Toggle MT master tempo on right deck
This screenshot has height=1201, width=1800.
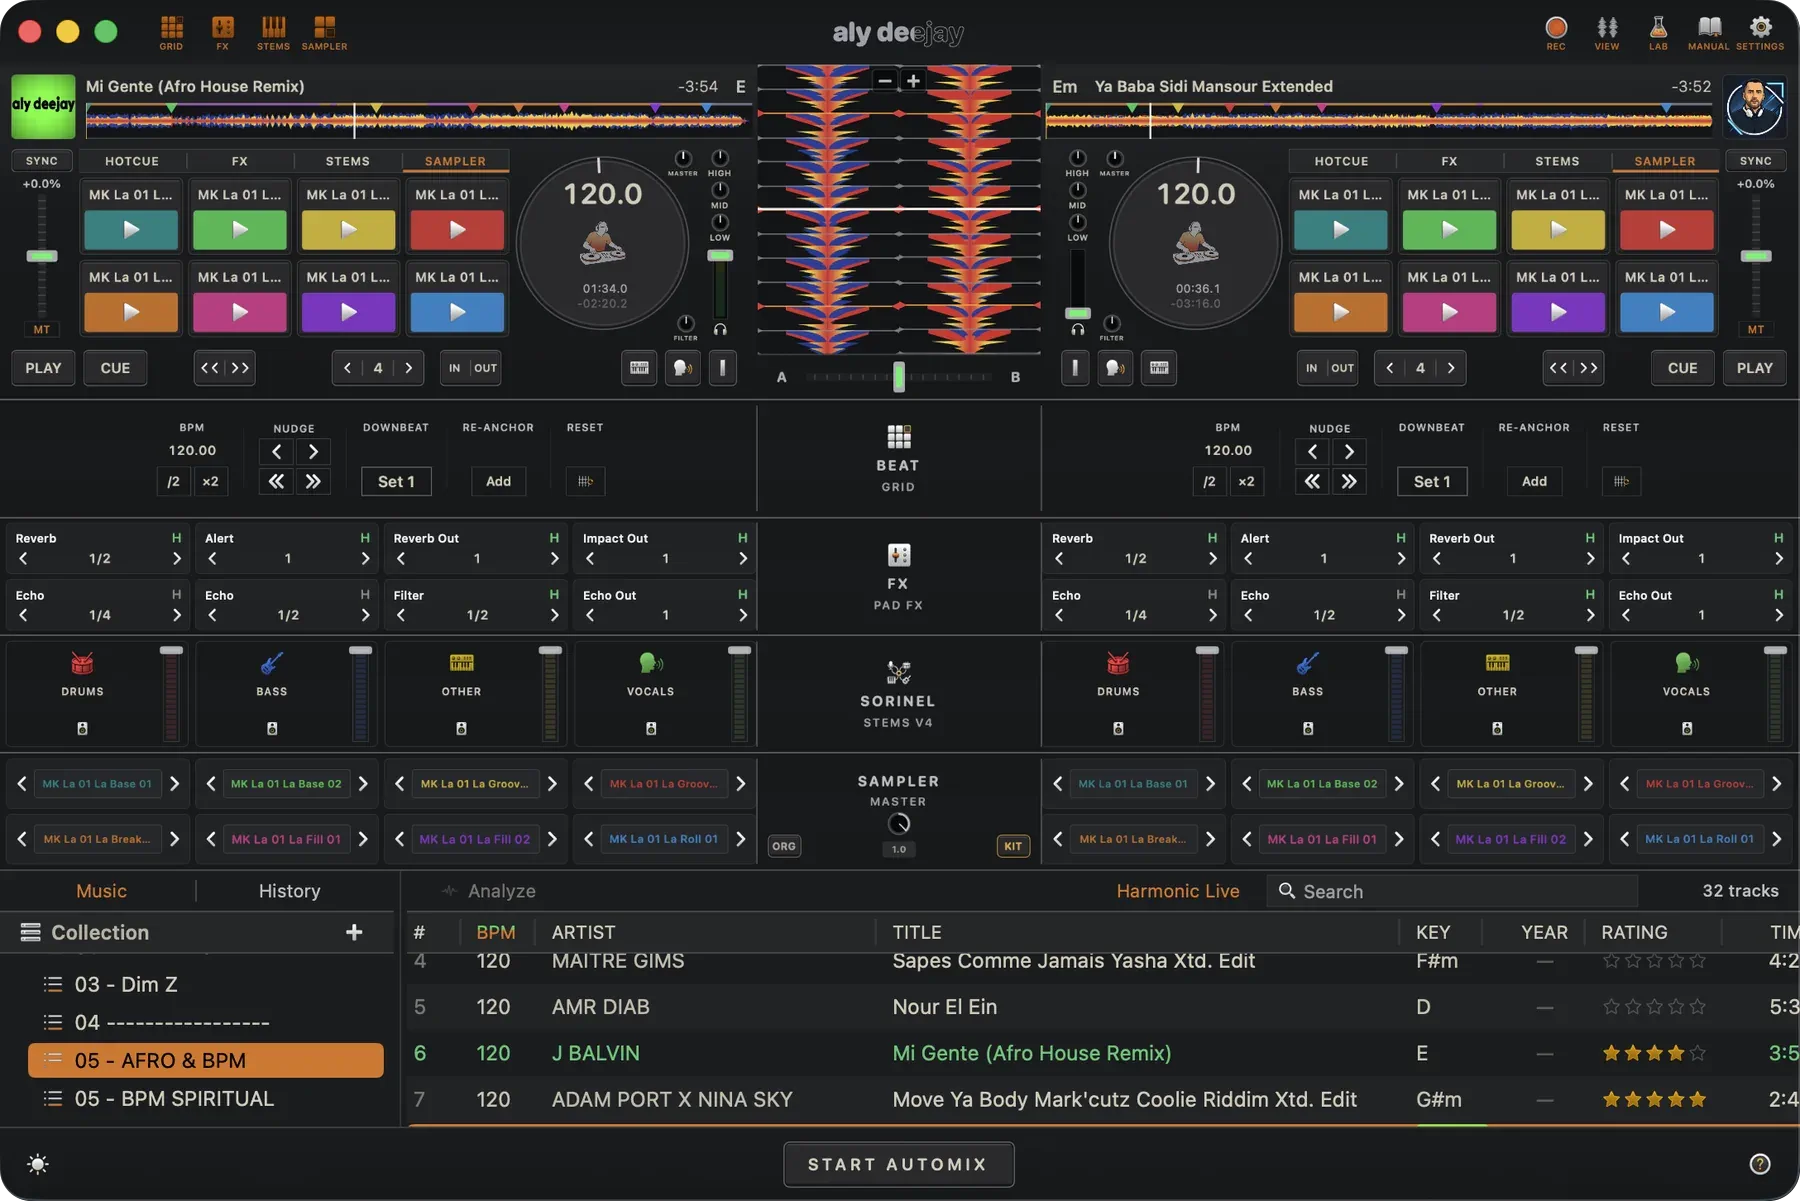[x=1756, y=329]
